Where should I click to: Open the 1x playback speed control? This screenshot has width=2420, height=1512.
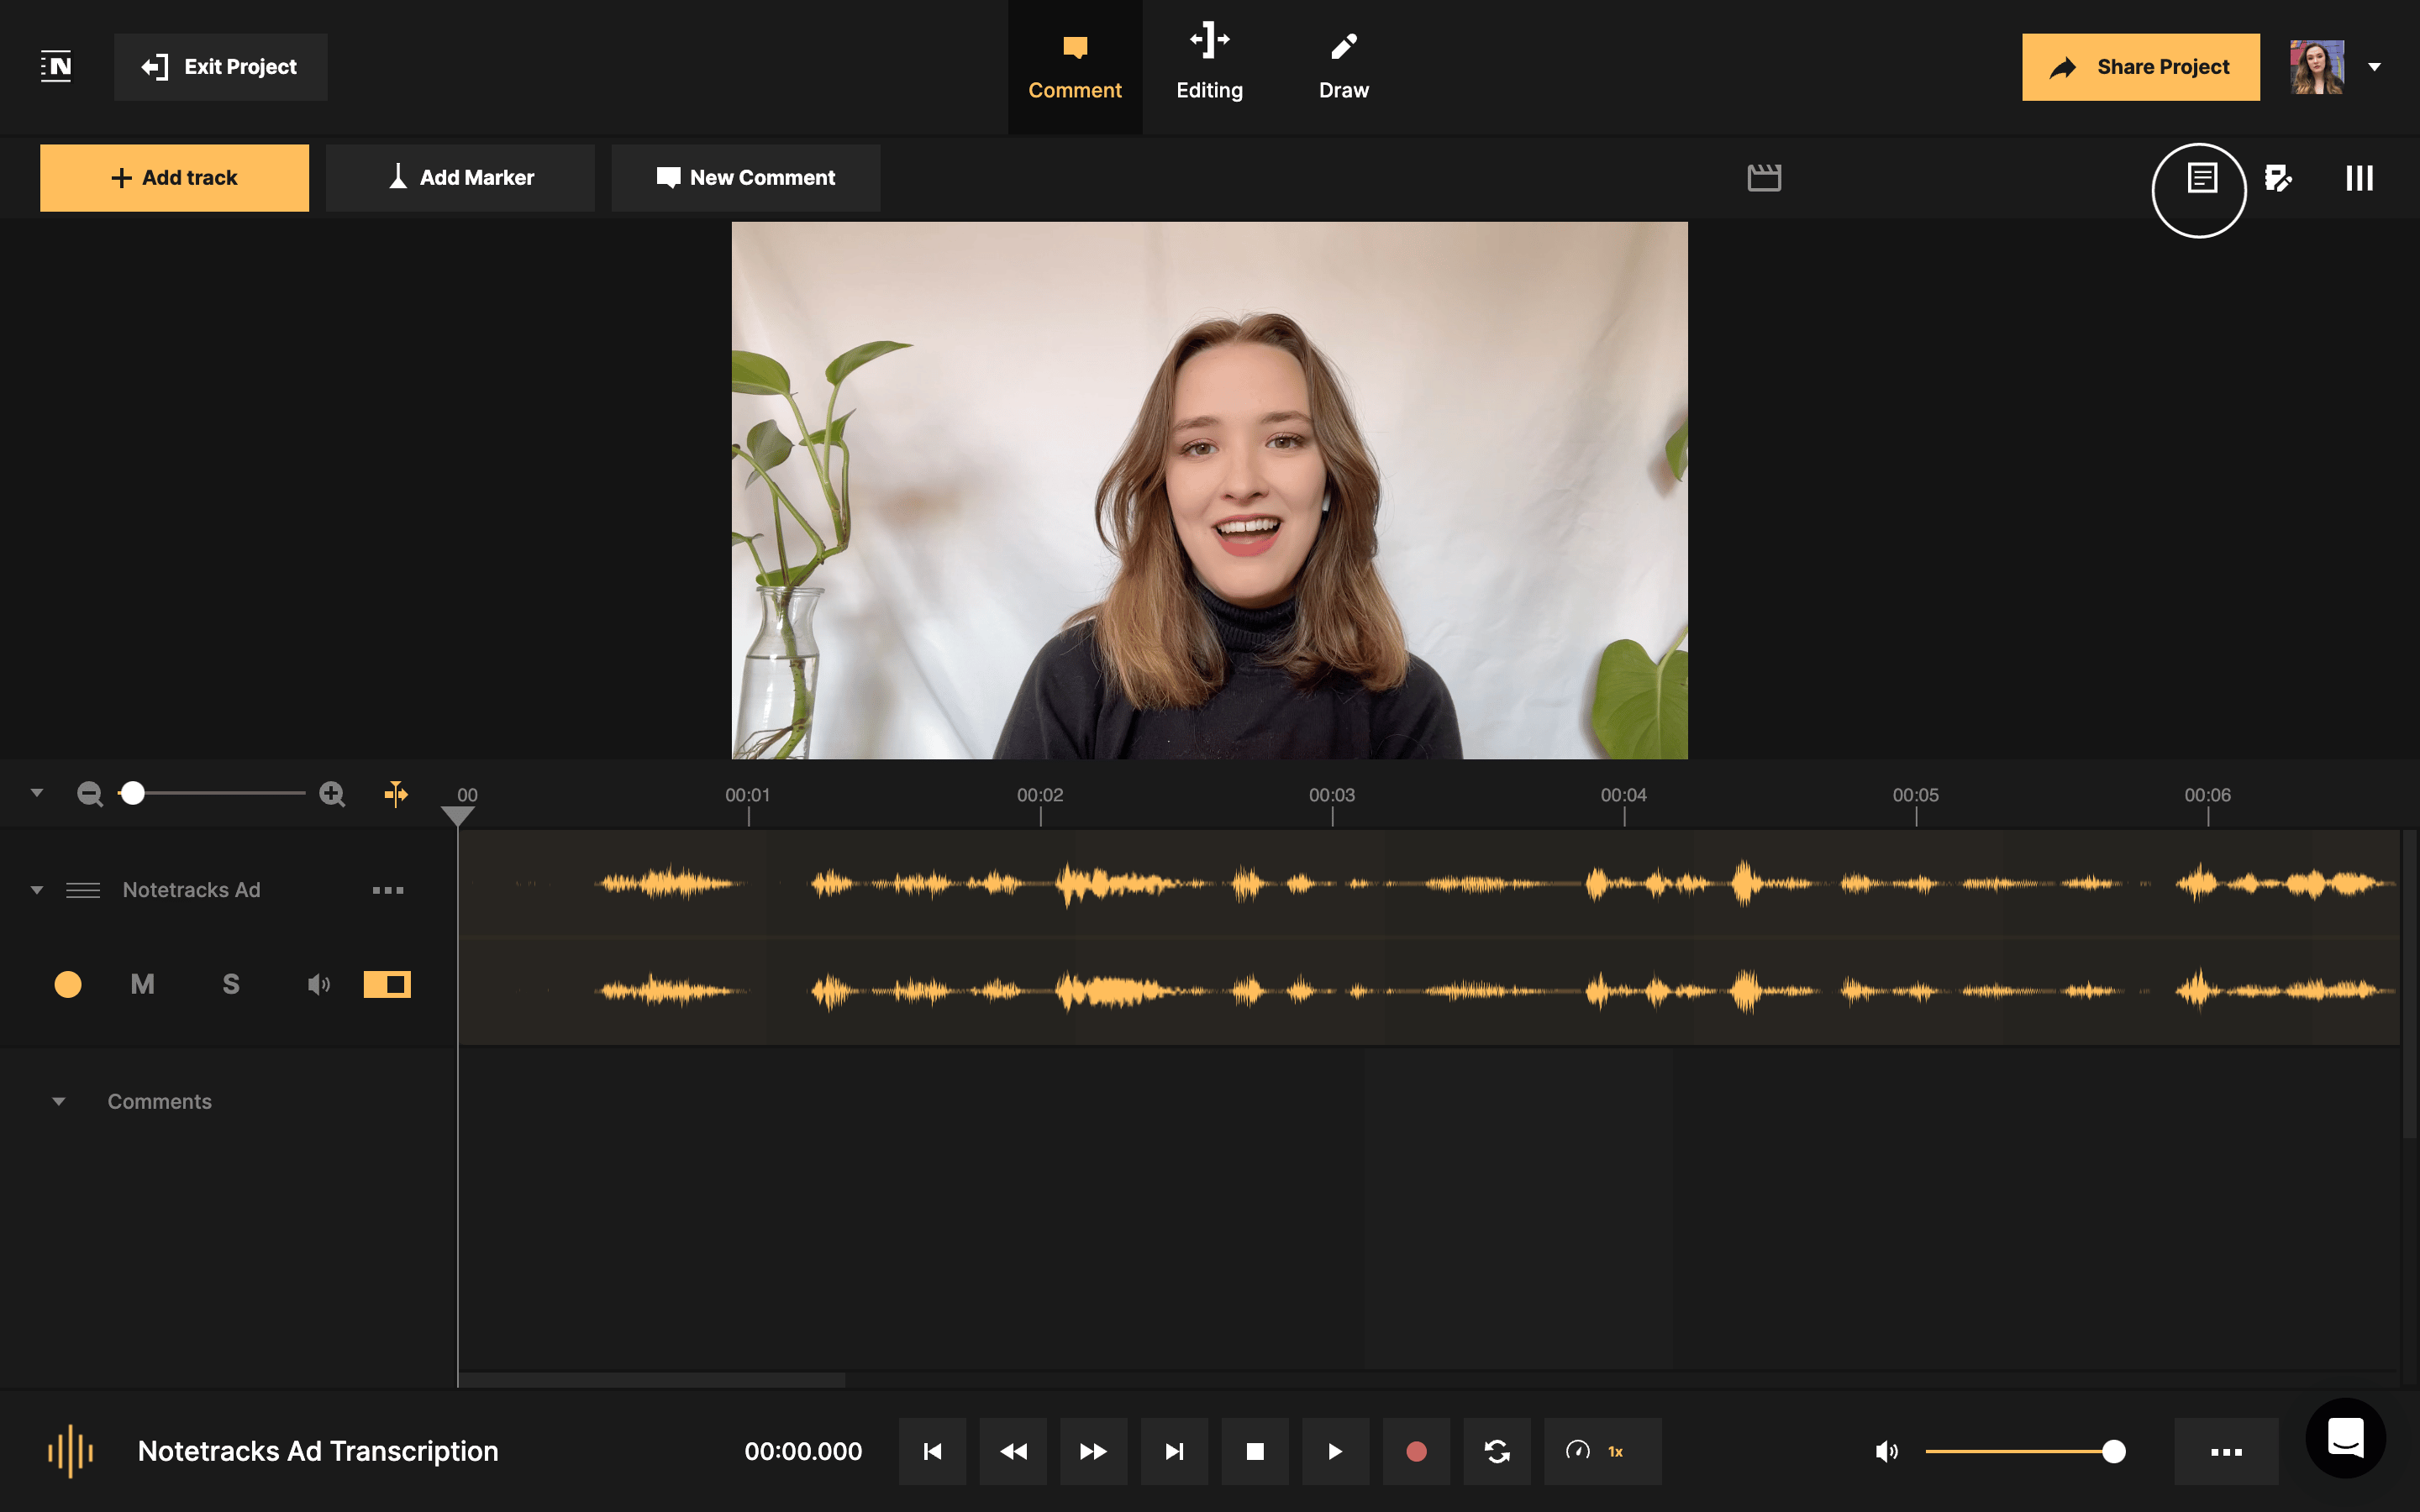tap(1601, 1451)
